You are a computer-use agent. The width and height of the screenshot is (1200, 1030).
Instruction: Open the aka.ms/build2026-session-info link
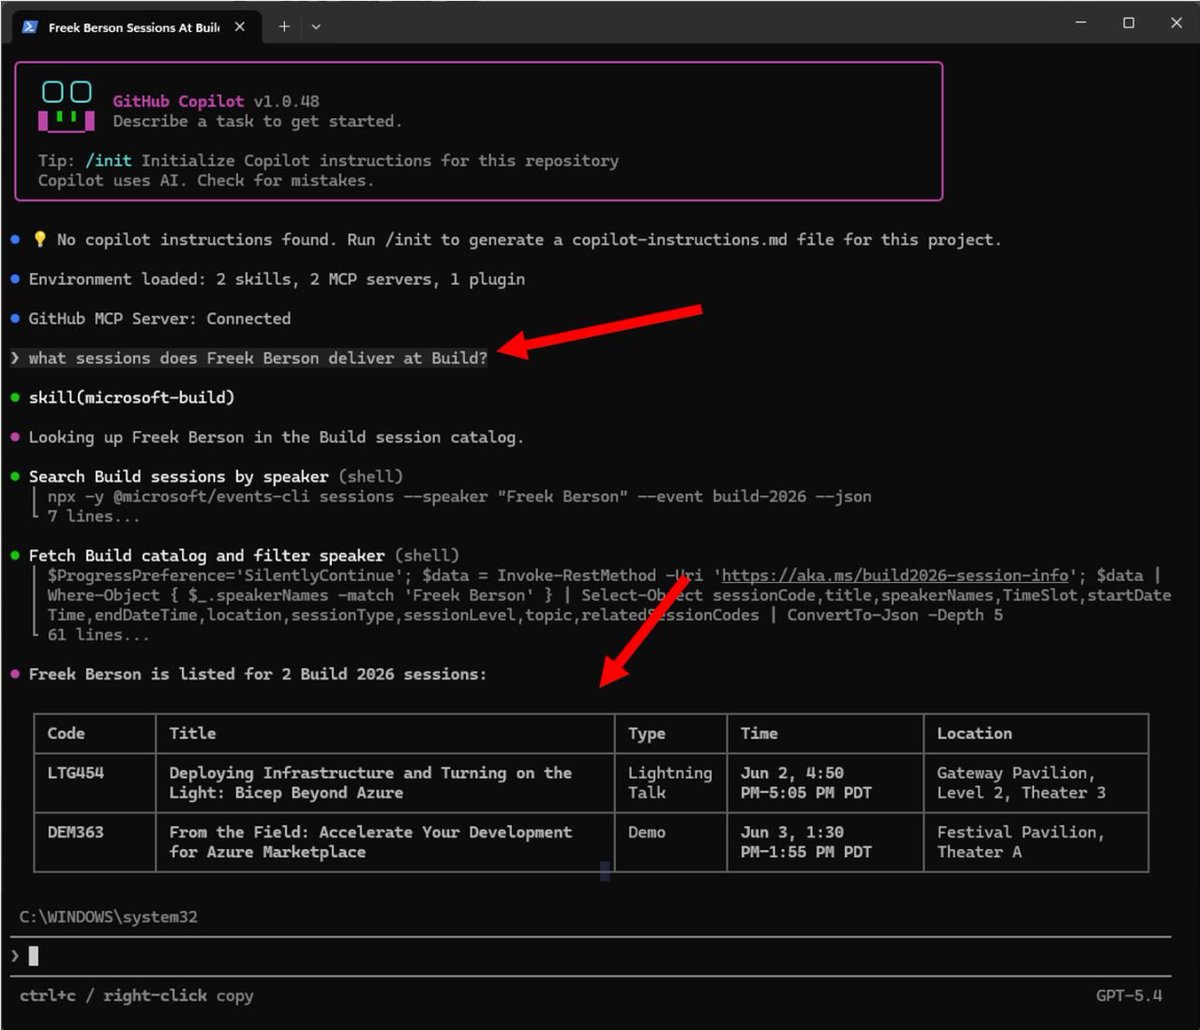pos(895,575)
